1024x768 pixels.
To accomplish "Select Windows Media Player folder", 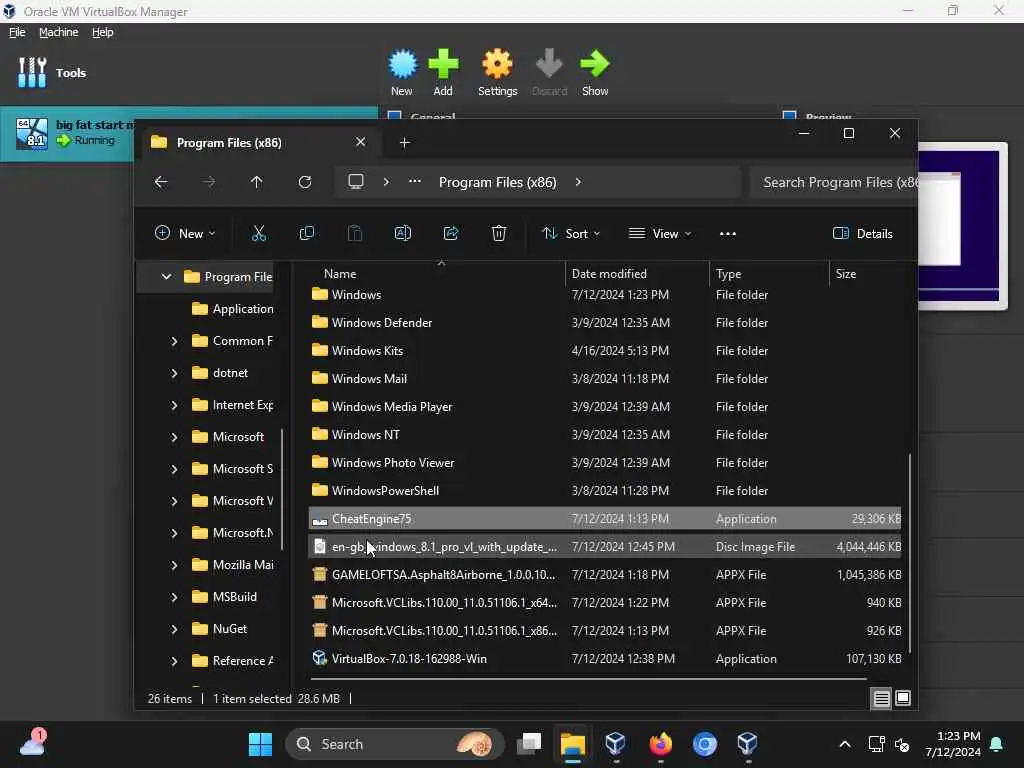I will pyautogui.click(x=605, y=407).
